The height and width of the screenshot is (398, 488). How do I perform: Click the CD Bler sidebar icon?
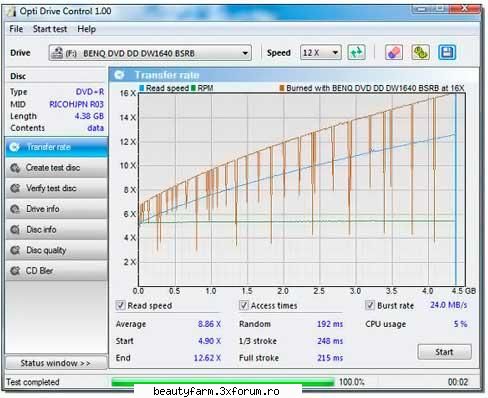click(x=15, y=271)
